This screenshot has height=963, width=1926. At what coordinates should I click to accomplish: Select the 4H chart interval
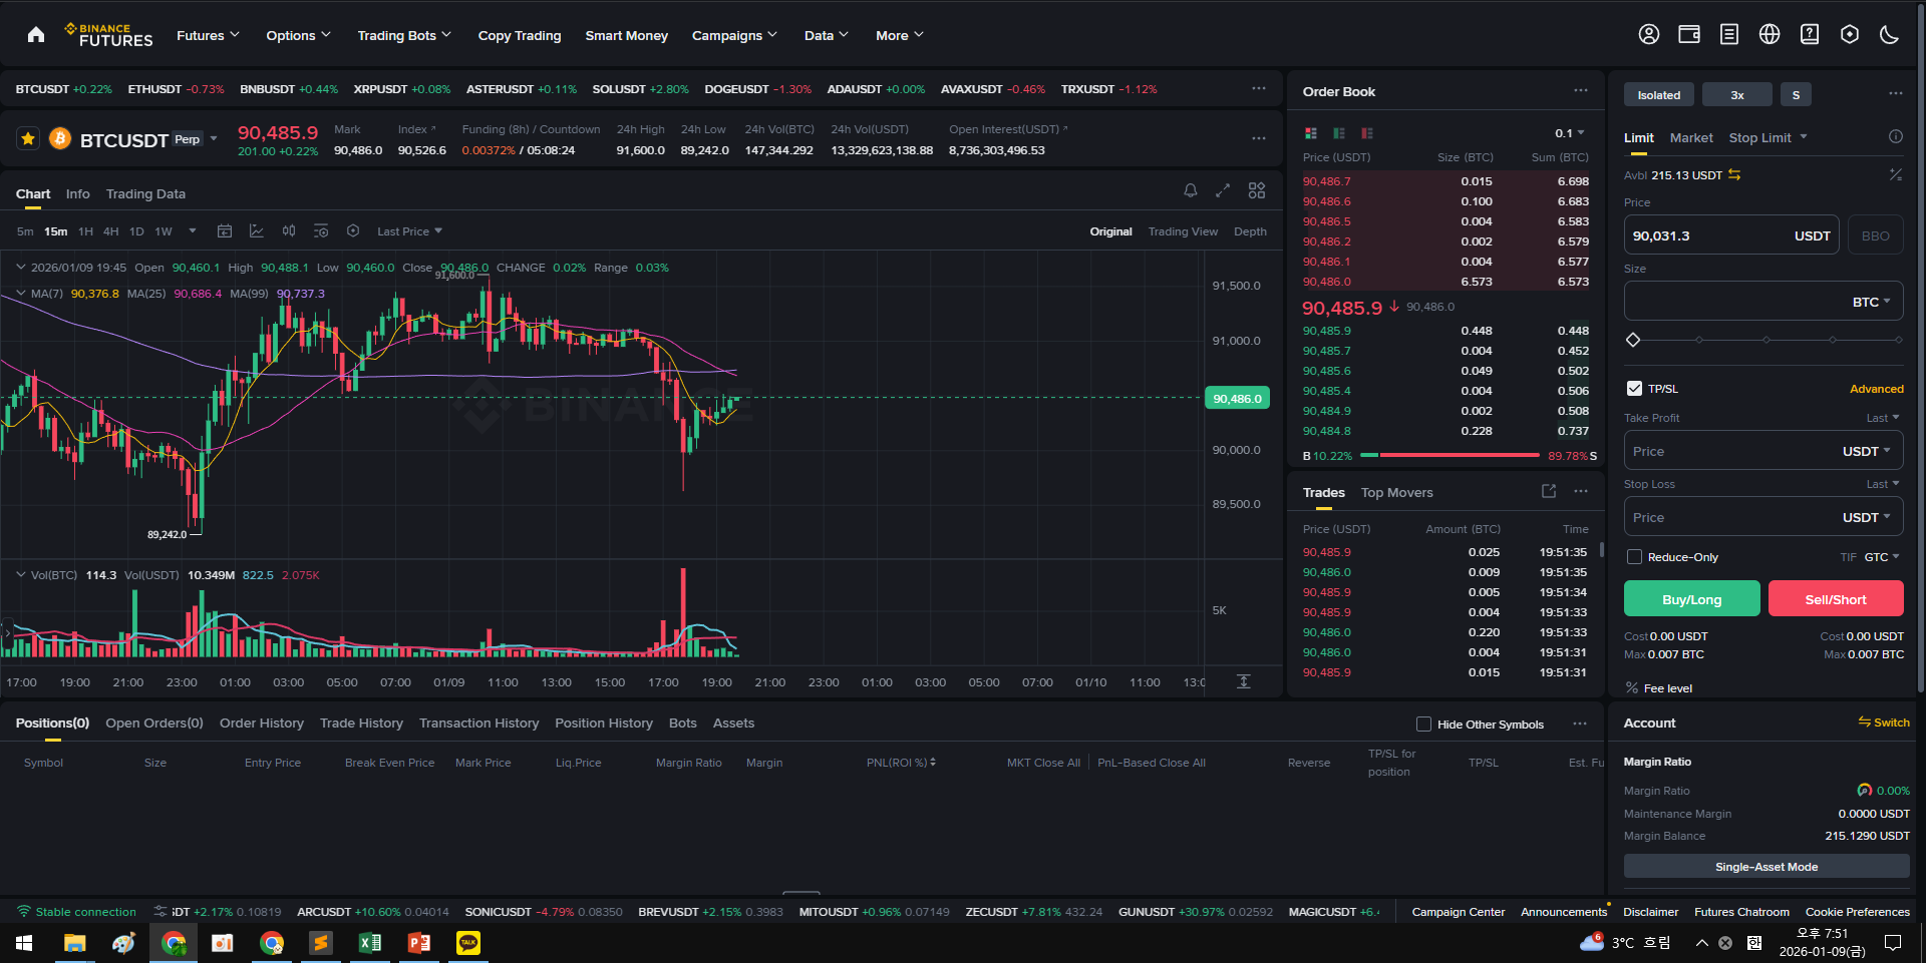tap(111, 231)
